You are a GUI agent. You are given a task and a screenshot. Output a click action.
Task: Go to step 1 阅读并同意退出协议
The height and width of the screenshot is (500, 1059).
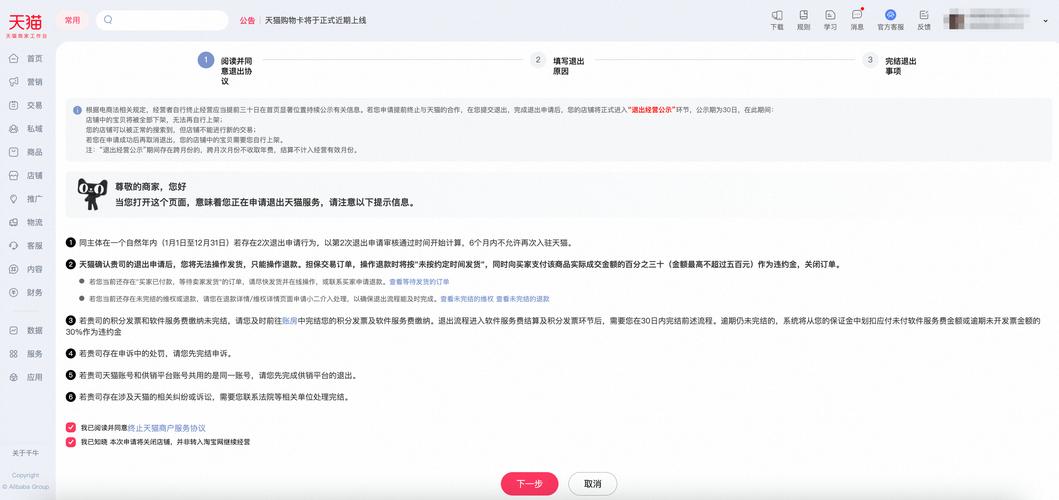pyautogui.click(x=227, y=70)
